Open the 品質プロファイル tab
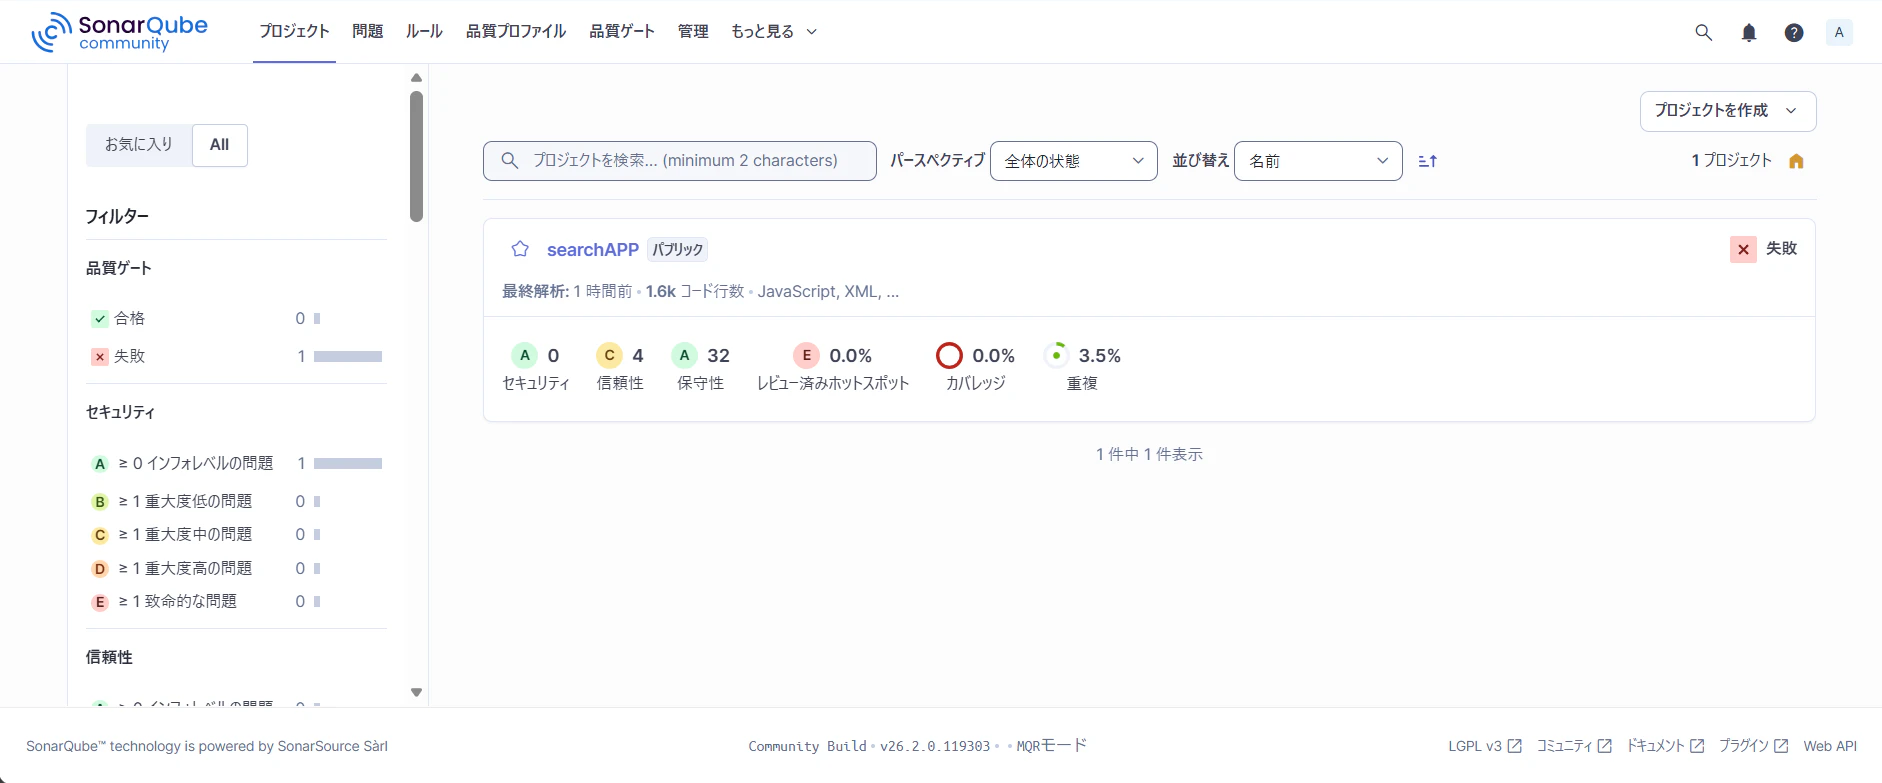 516,32
